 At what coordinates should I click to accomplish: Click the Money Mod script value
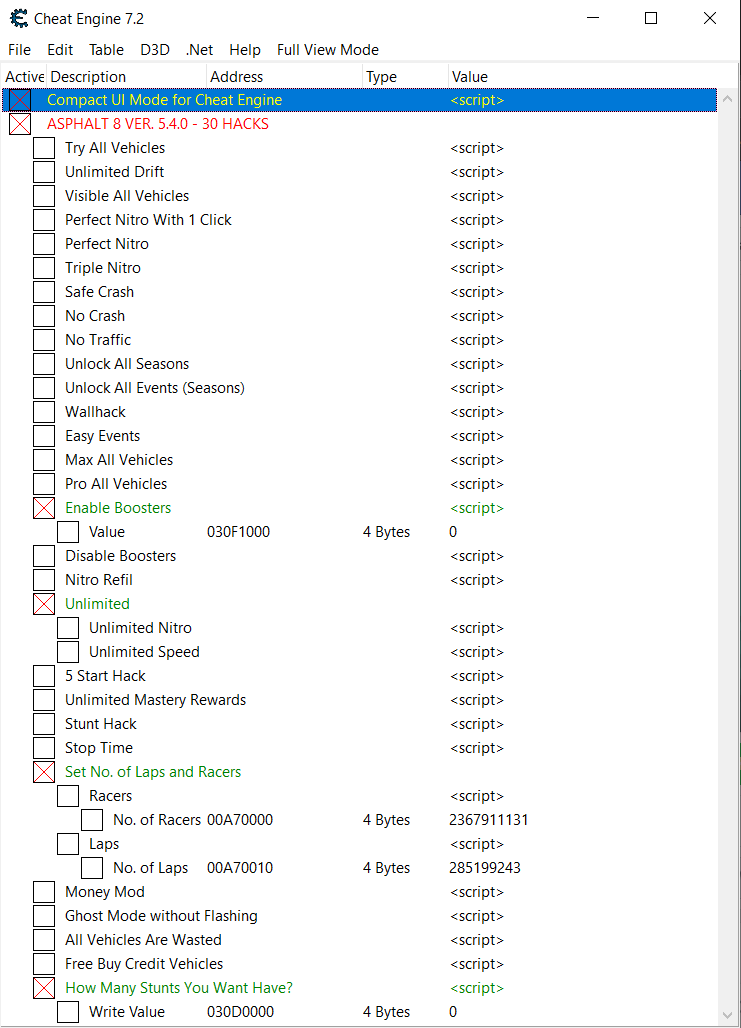[x=477, y=892]
